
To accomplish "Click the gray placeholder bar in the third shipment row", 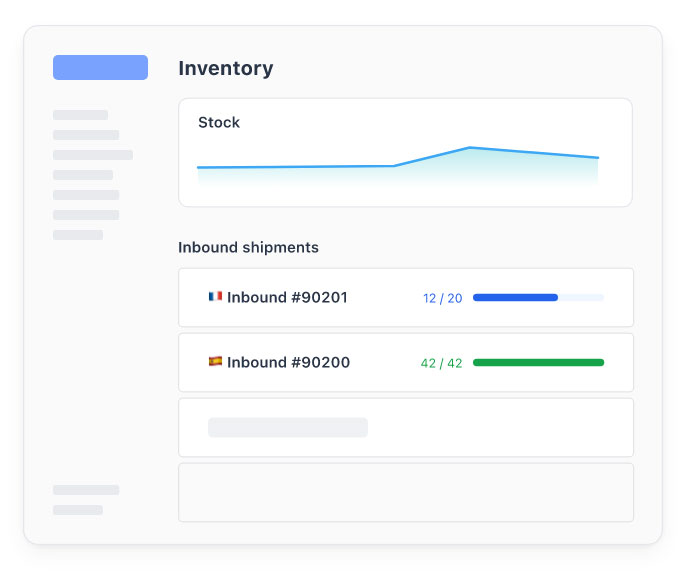I will click(x=287, y=427).
